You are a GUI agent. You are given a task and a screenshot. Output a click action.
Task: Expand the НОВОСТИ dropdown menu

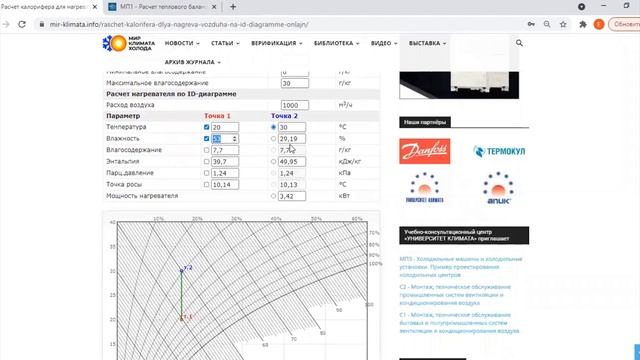tap(182, 43)
